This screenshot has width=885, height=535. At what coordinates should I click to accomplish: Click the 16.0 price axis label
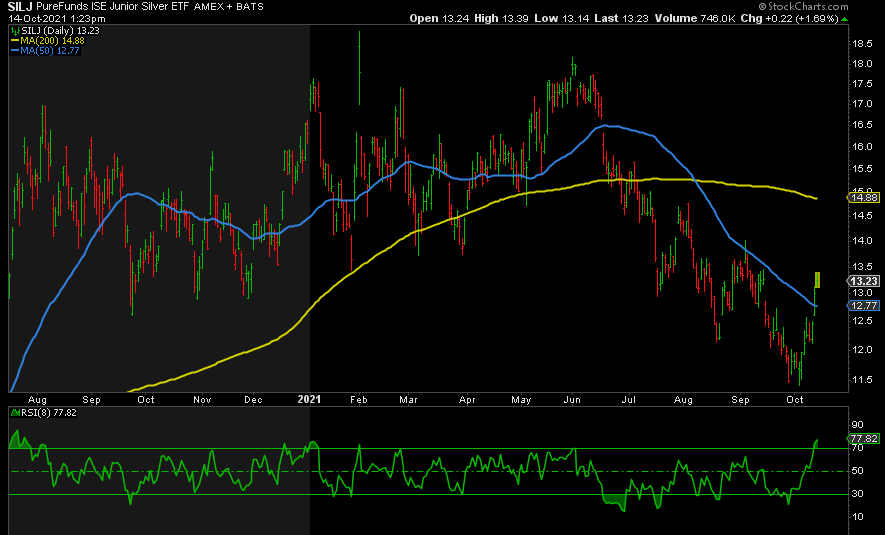pyautogui.click(x=862, y=147)
